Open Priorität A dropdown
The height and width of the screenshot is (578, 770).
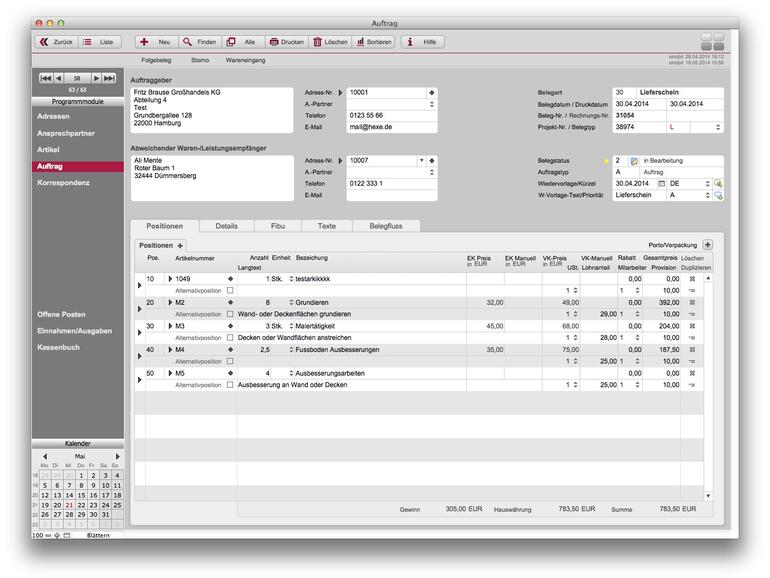coord(708,195)
